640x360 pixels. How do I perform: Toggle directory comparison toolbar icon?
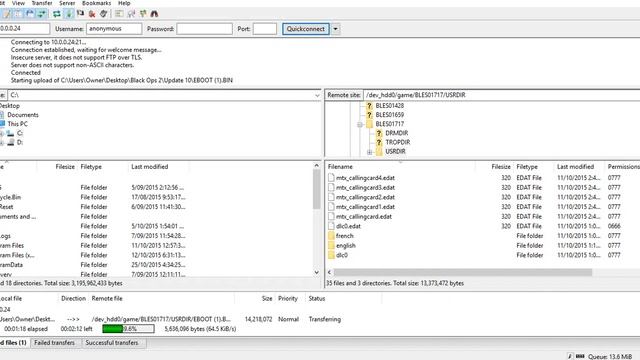click(x=131, y=14)
